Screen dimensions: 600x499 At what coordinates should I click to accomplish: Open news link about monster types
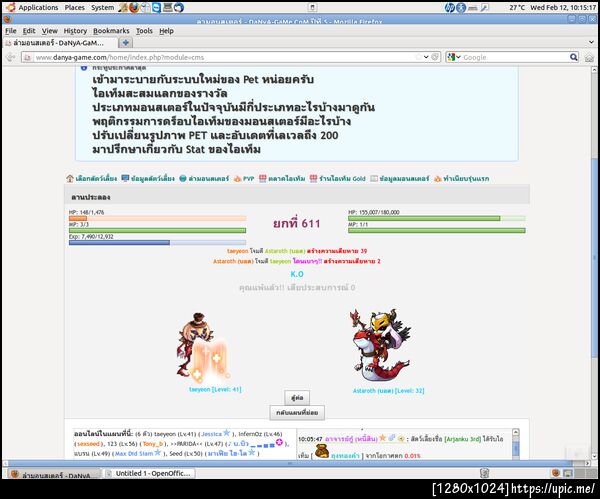pyautogui.click(x=233, y=108)
